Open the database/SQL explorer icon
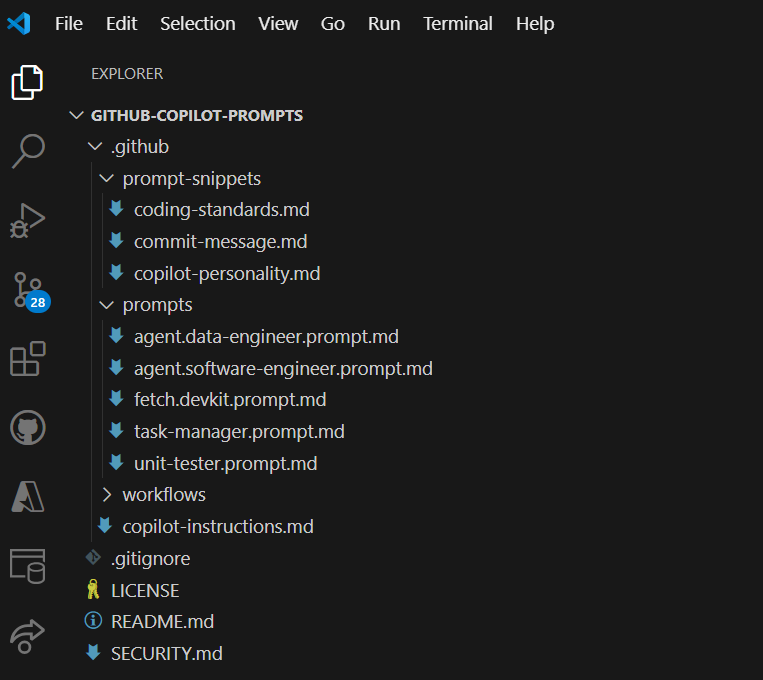The height and width of the screenshot is (680, 763). [x=28, y=566]
